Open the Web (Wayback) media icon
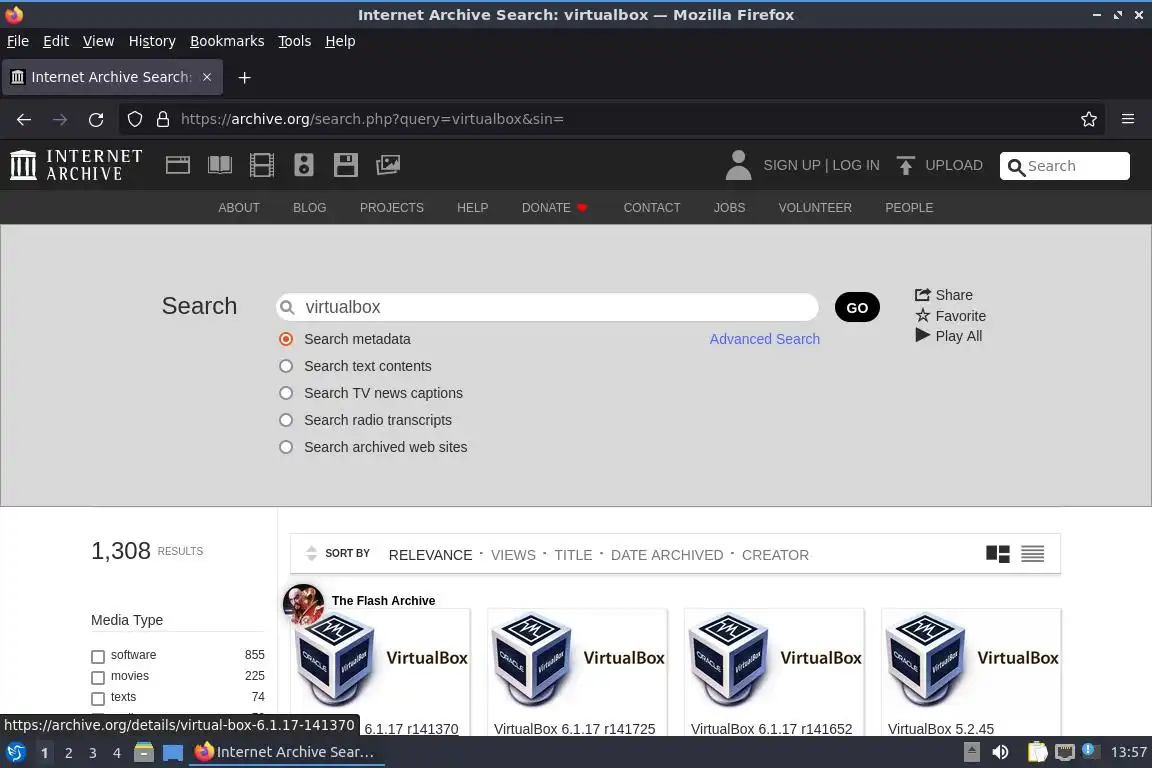The image size is (1152, 768). [178, 165]
